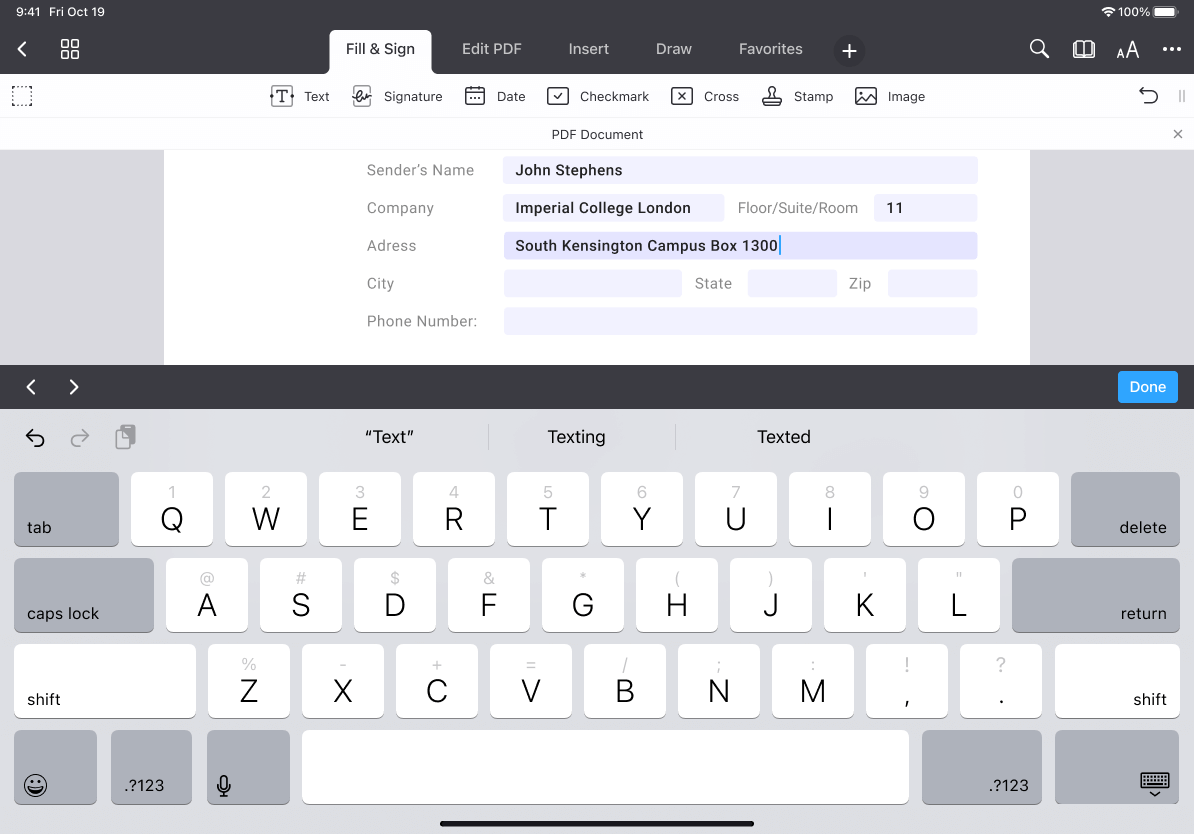Toggle the left shift key

point(104,681)
